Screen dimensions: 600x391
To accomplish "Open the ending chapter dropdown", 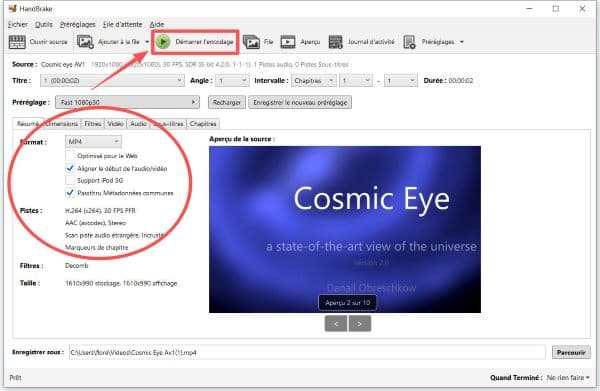I will pyautogui.click(x=401, y=81).
